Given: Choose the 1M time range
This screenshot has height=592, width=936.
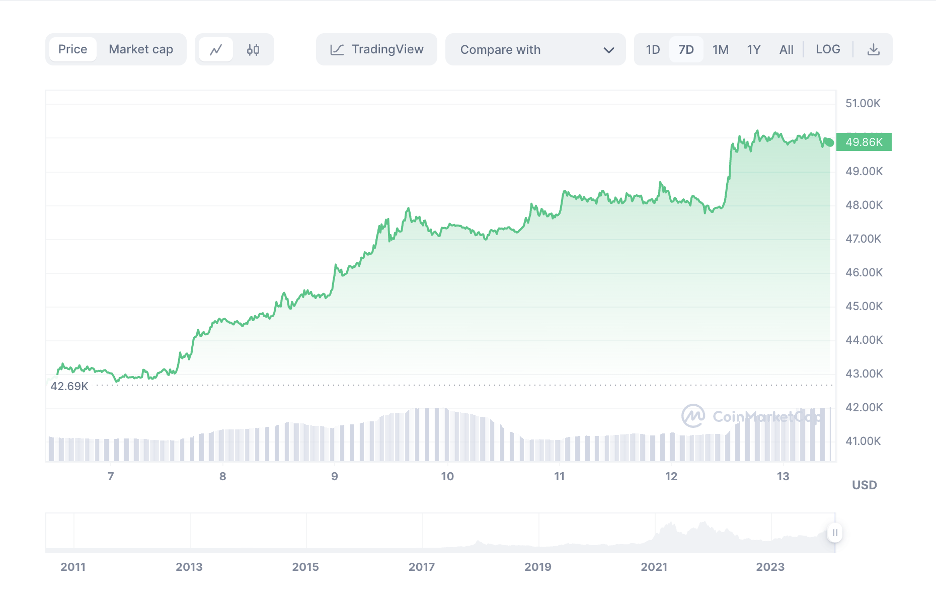Looking at the screenshot, I should [x=720, y=50].
